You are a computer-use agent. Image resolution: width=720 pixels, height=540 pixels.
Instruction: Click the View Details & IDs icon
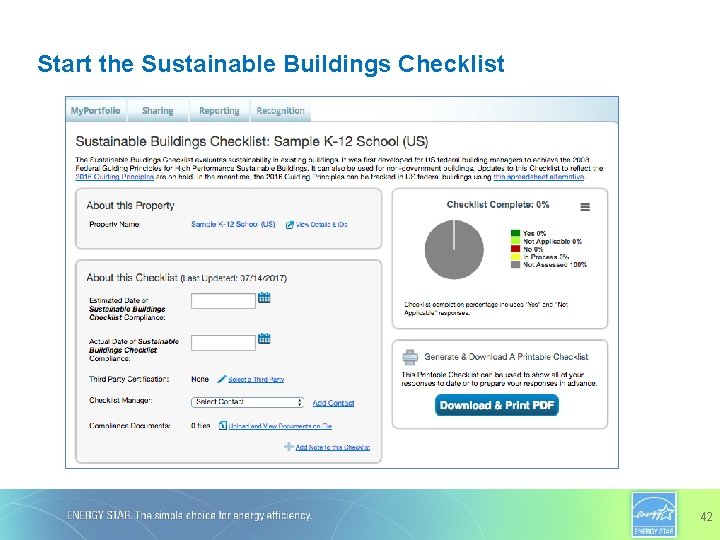pyautogui.click(x=290, y=225)
